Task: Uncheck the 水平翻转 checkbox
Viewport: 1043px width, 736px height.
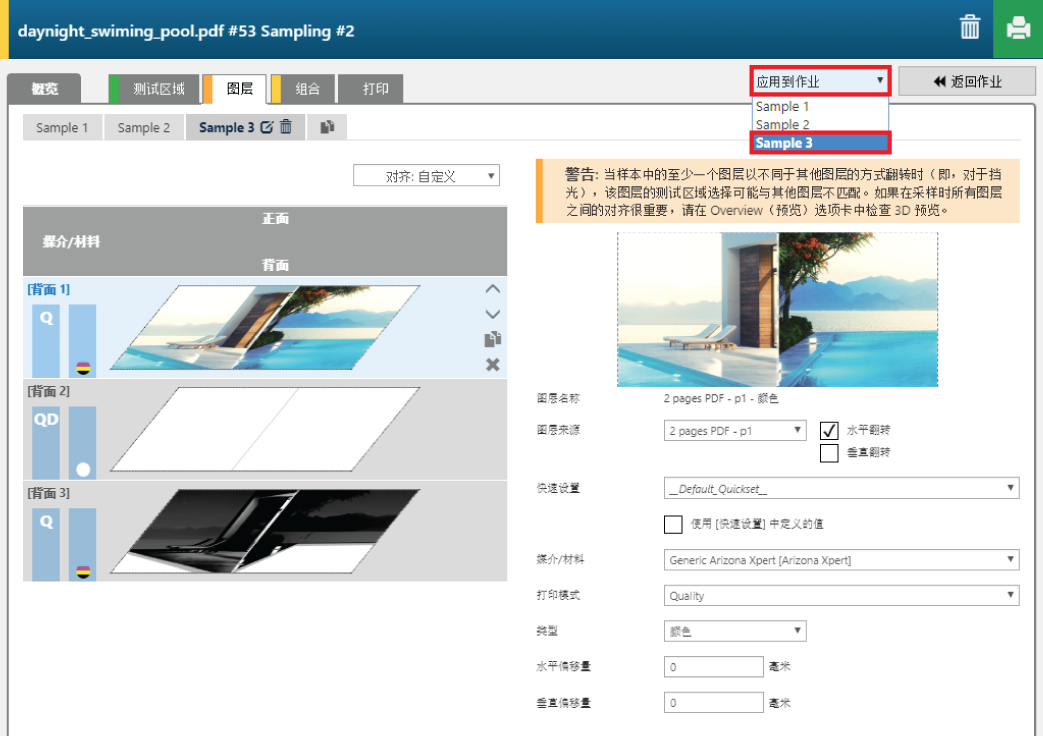Action: [x=828, y=430]
